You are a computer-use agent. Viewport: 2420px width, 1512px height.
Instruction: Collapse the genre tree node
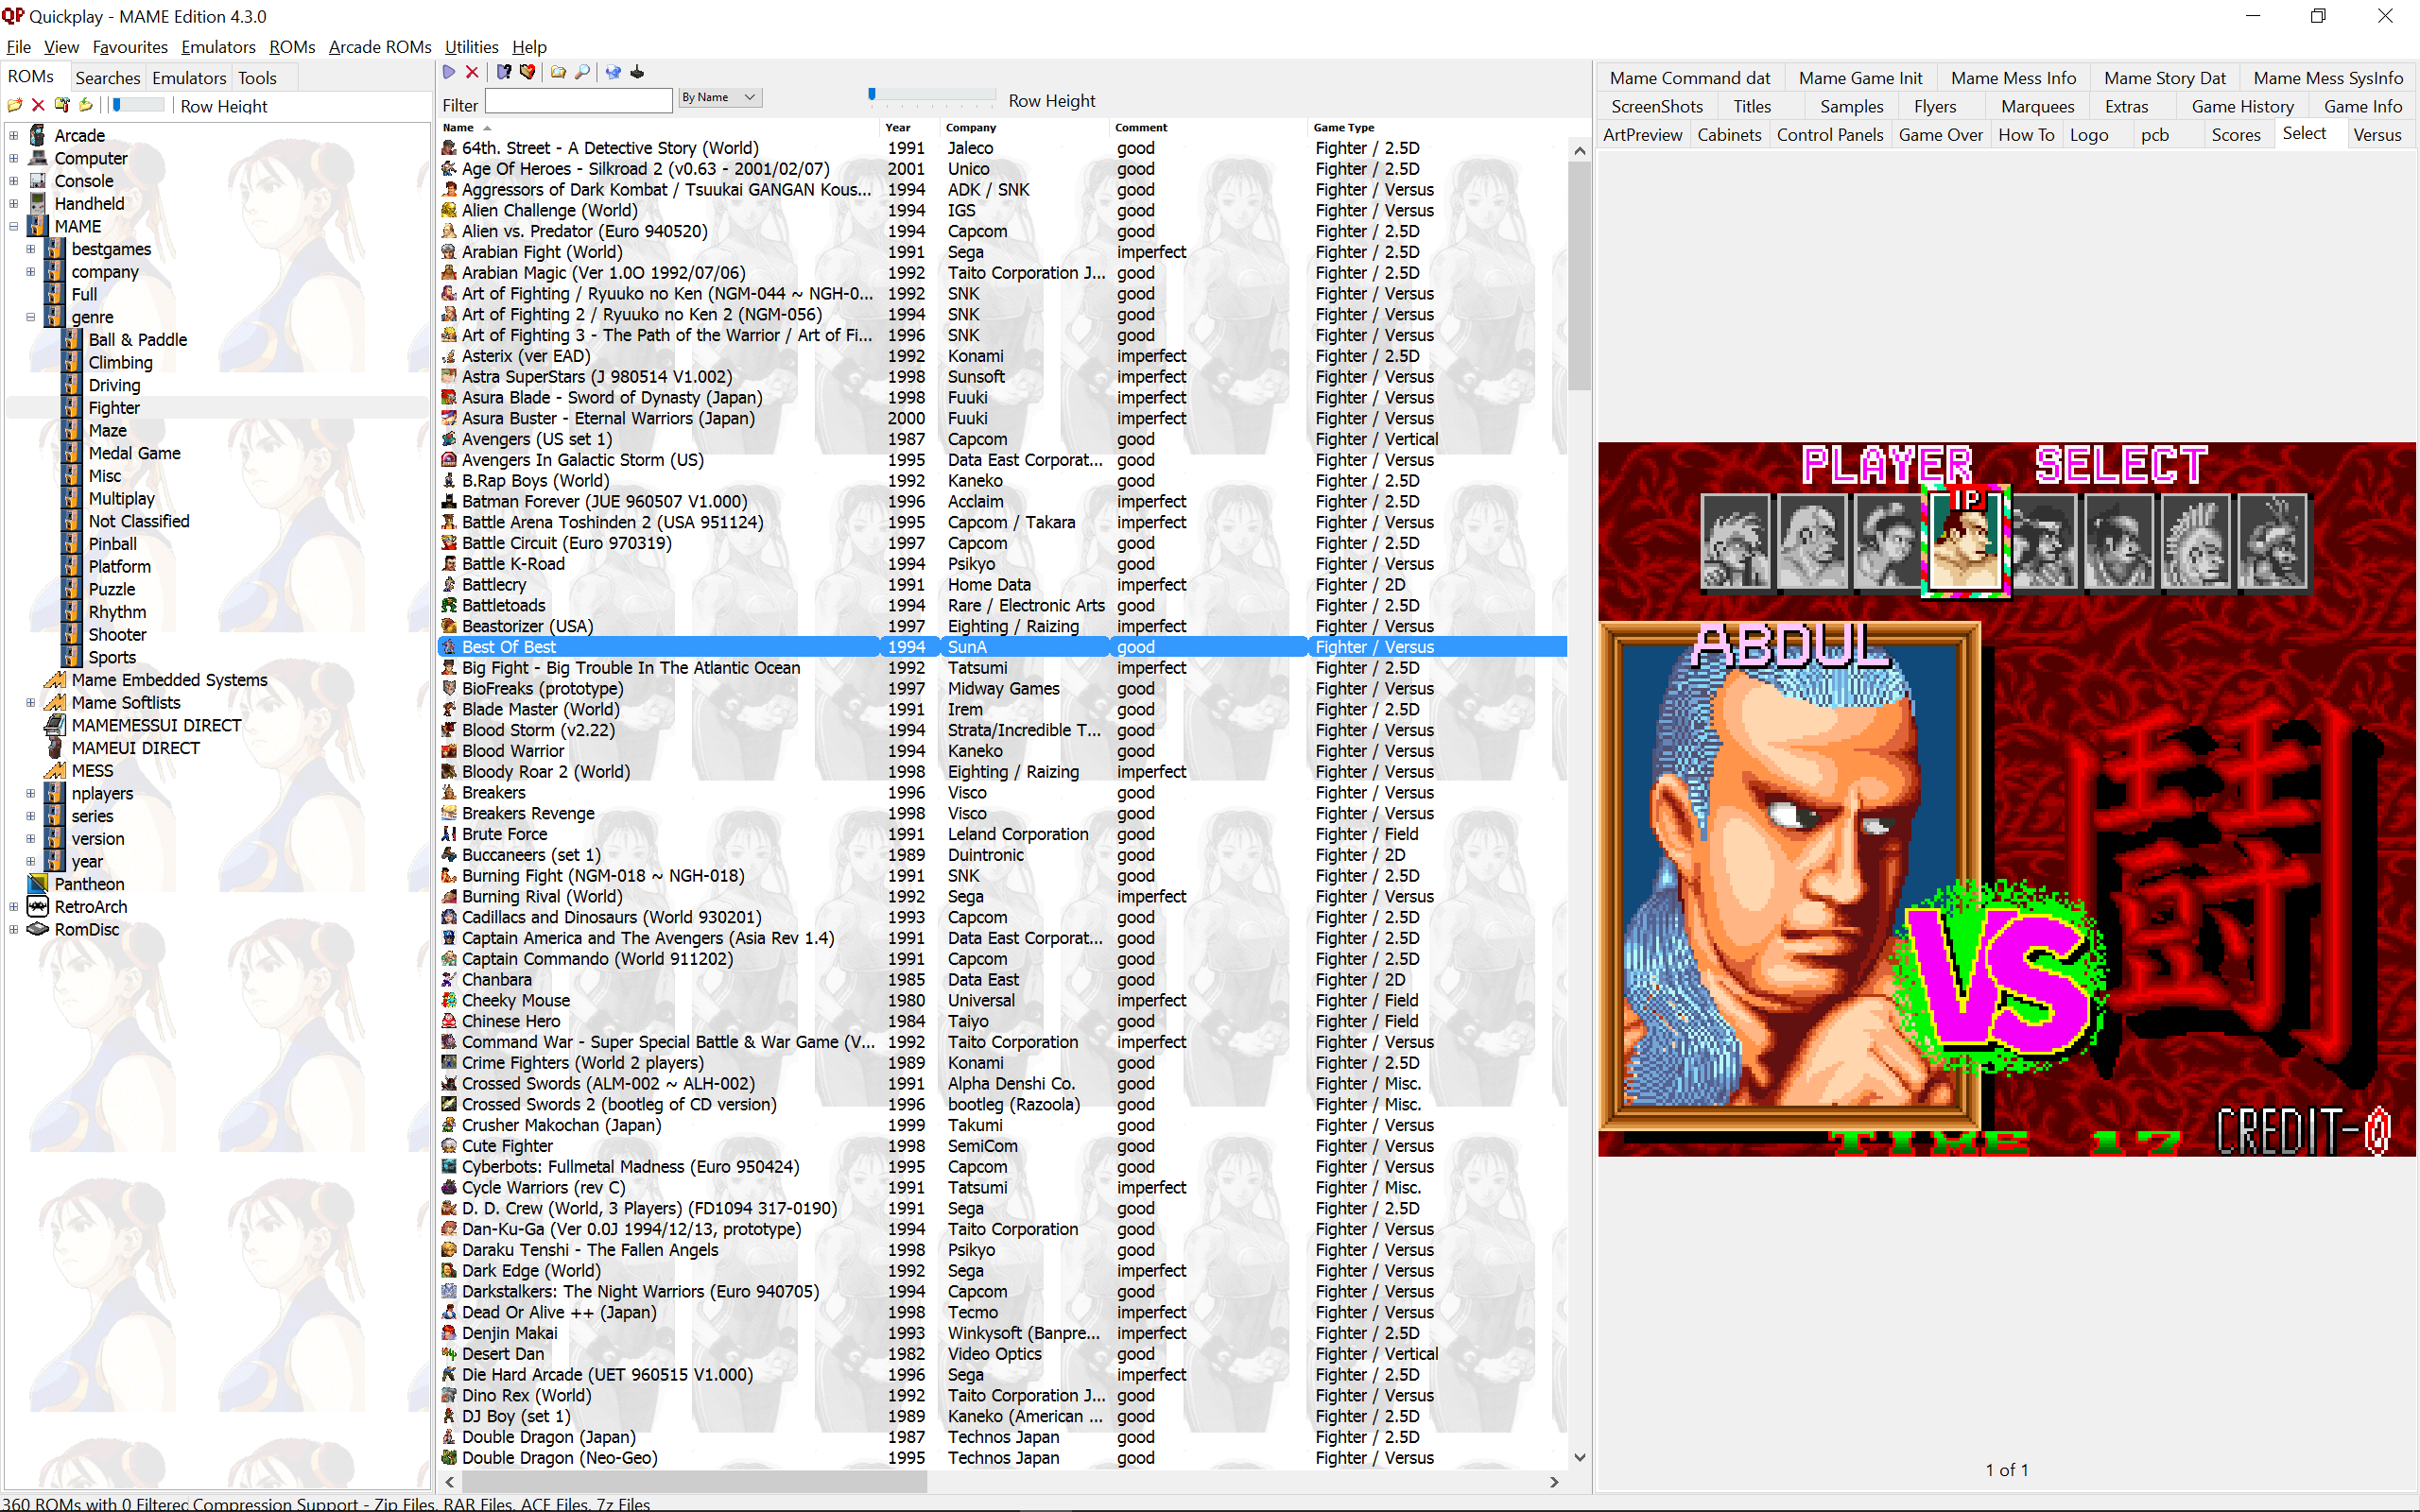click(31, 317)
